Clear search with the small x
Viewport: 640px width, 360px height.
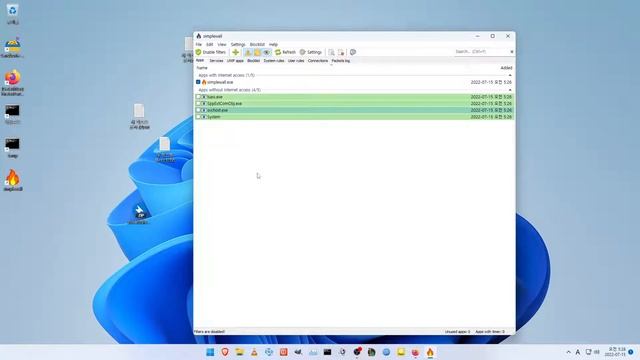511,52
